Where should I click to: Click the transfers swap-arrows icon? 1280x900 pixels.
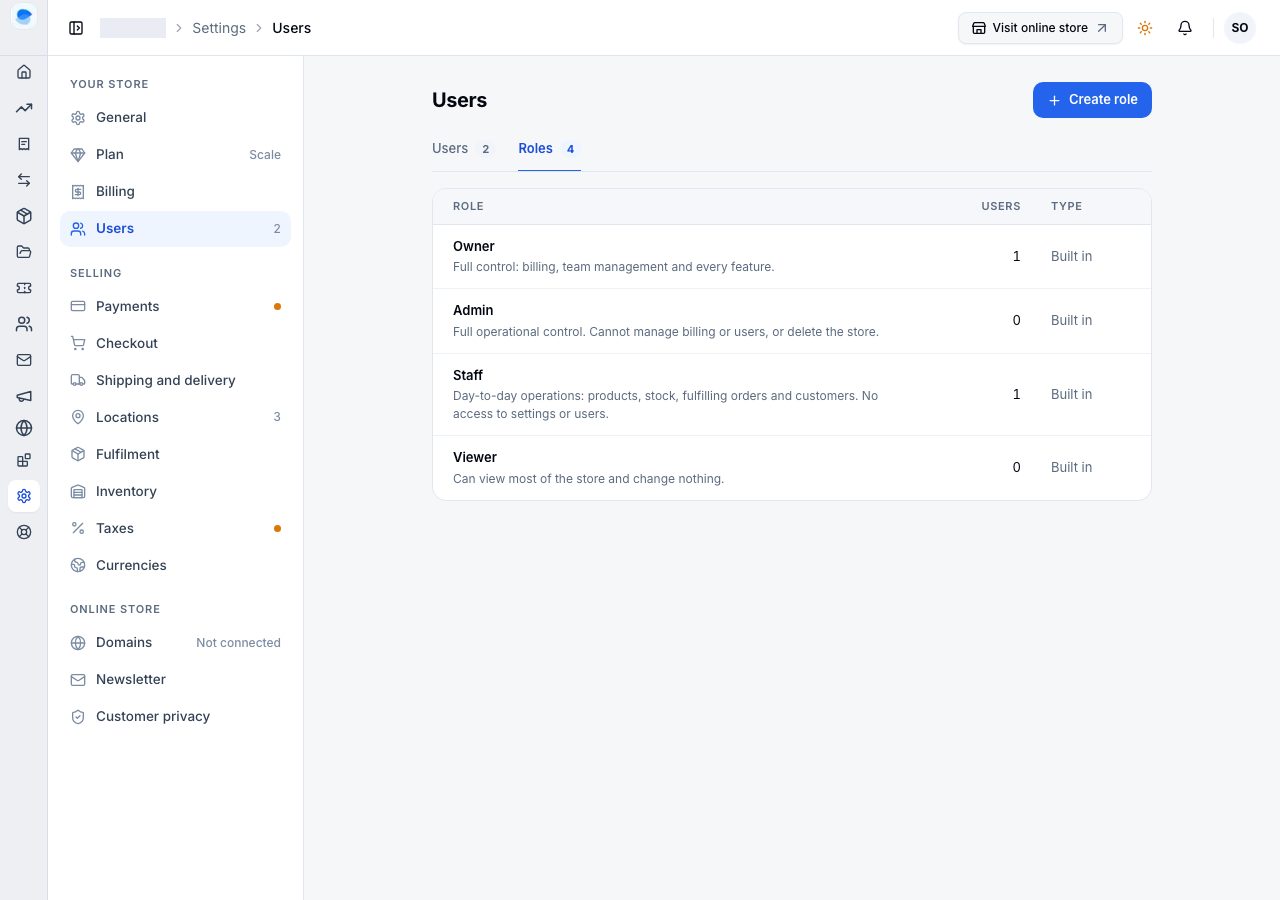24,180
